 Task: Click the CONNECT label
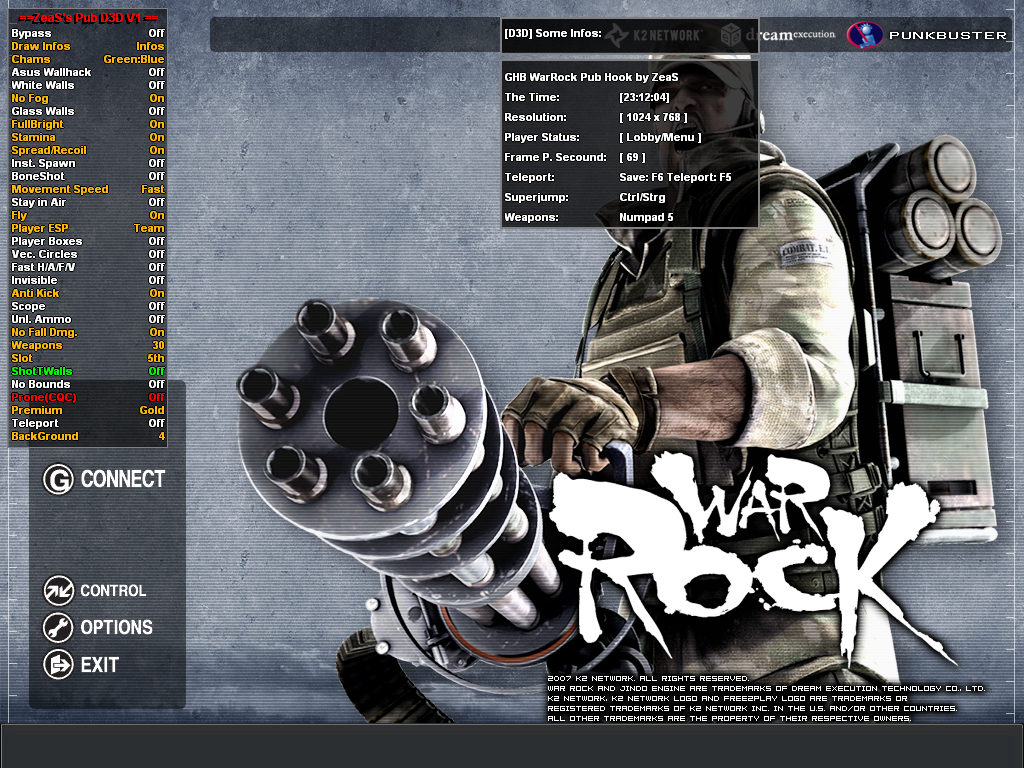click(x=123, y=479)
